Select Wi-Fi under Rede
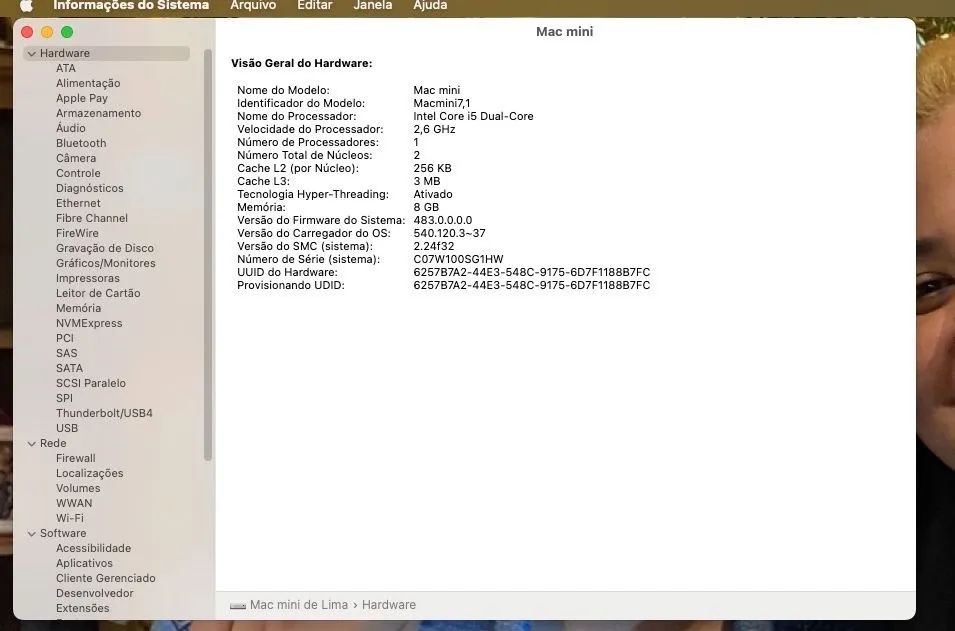The image size is (955, 631). point(70,518)
